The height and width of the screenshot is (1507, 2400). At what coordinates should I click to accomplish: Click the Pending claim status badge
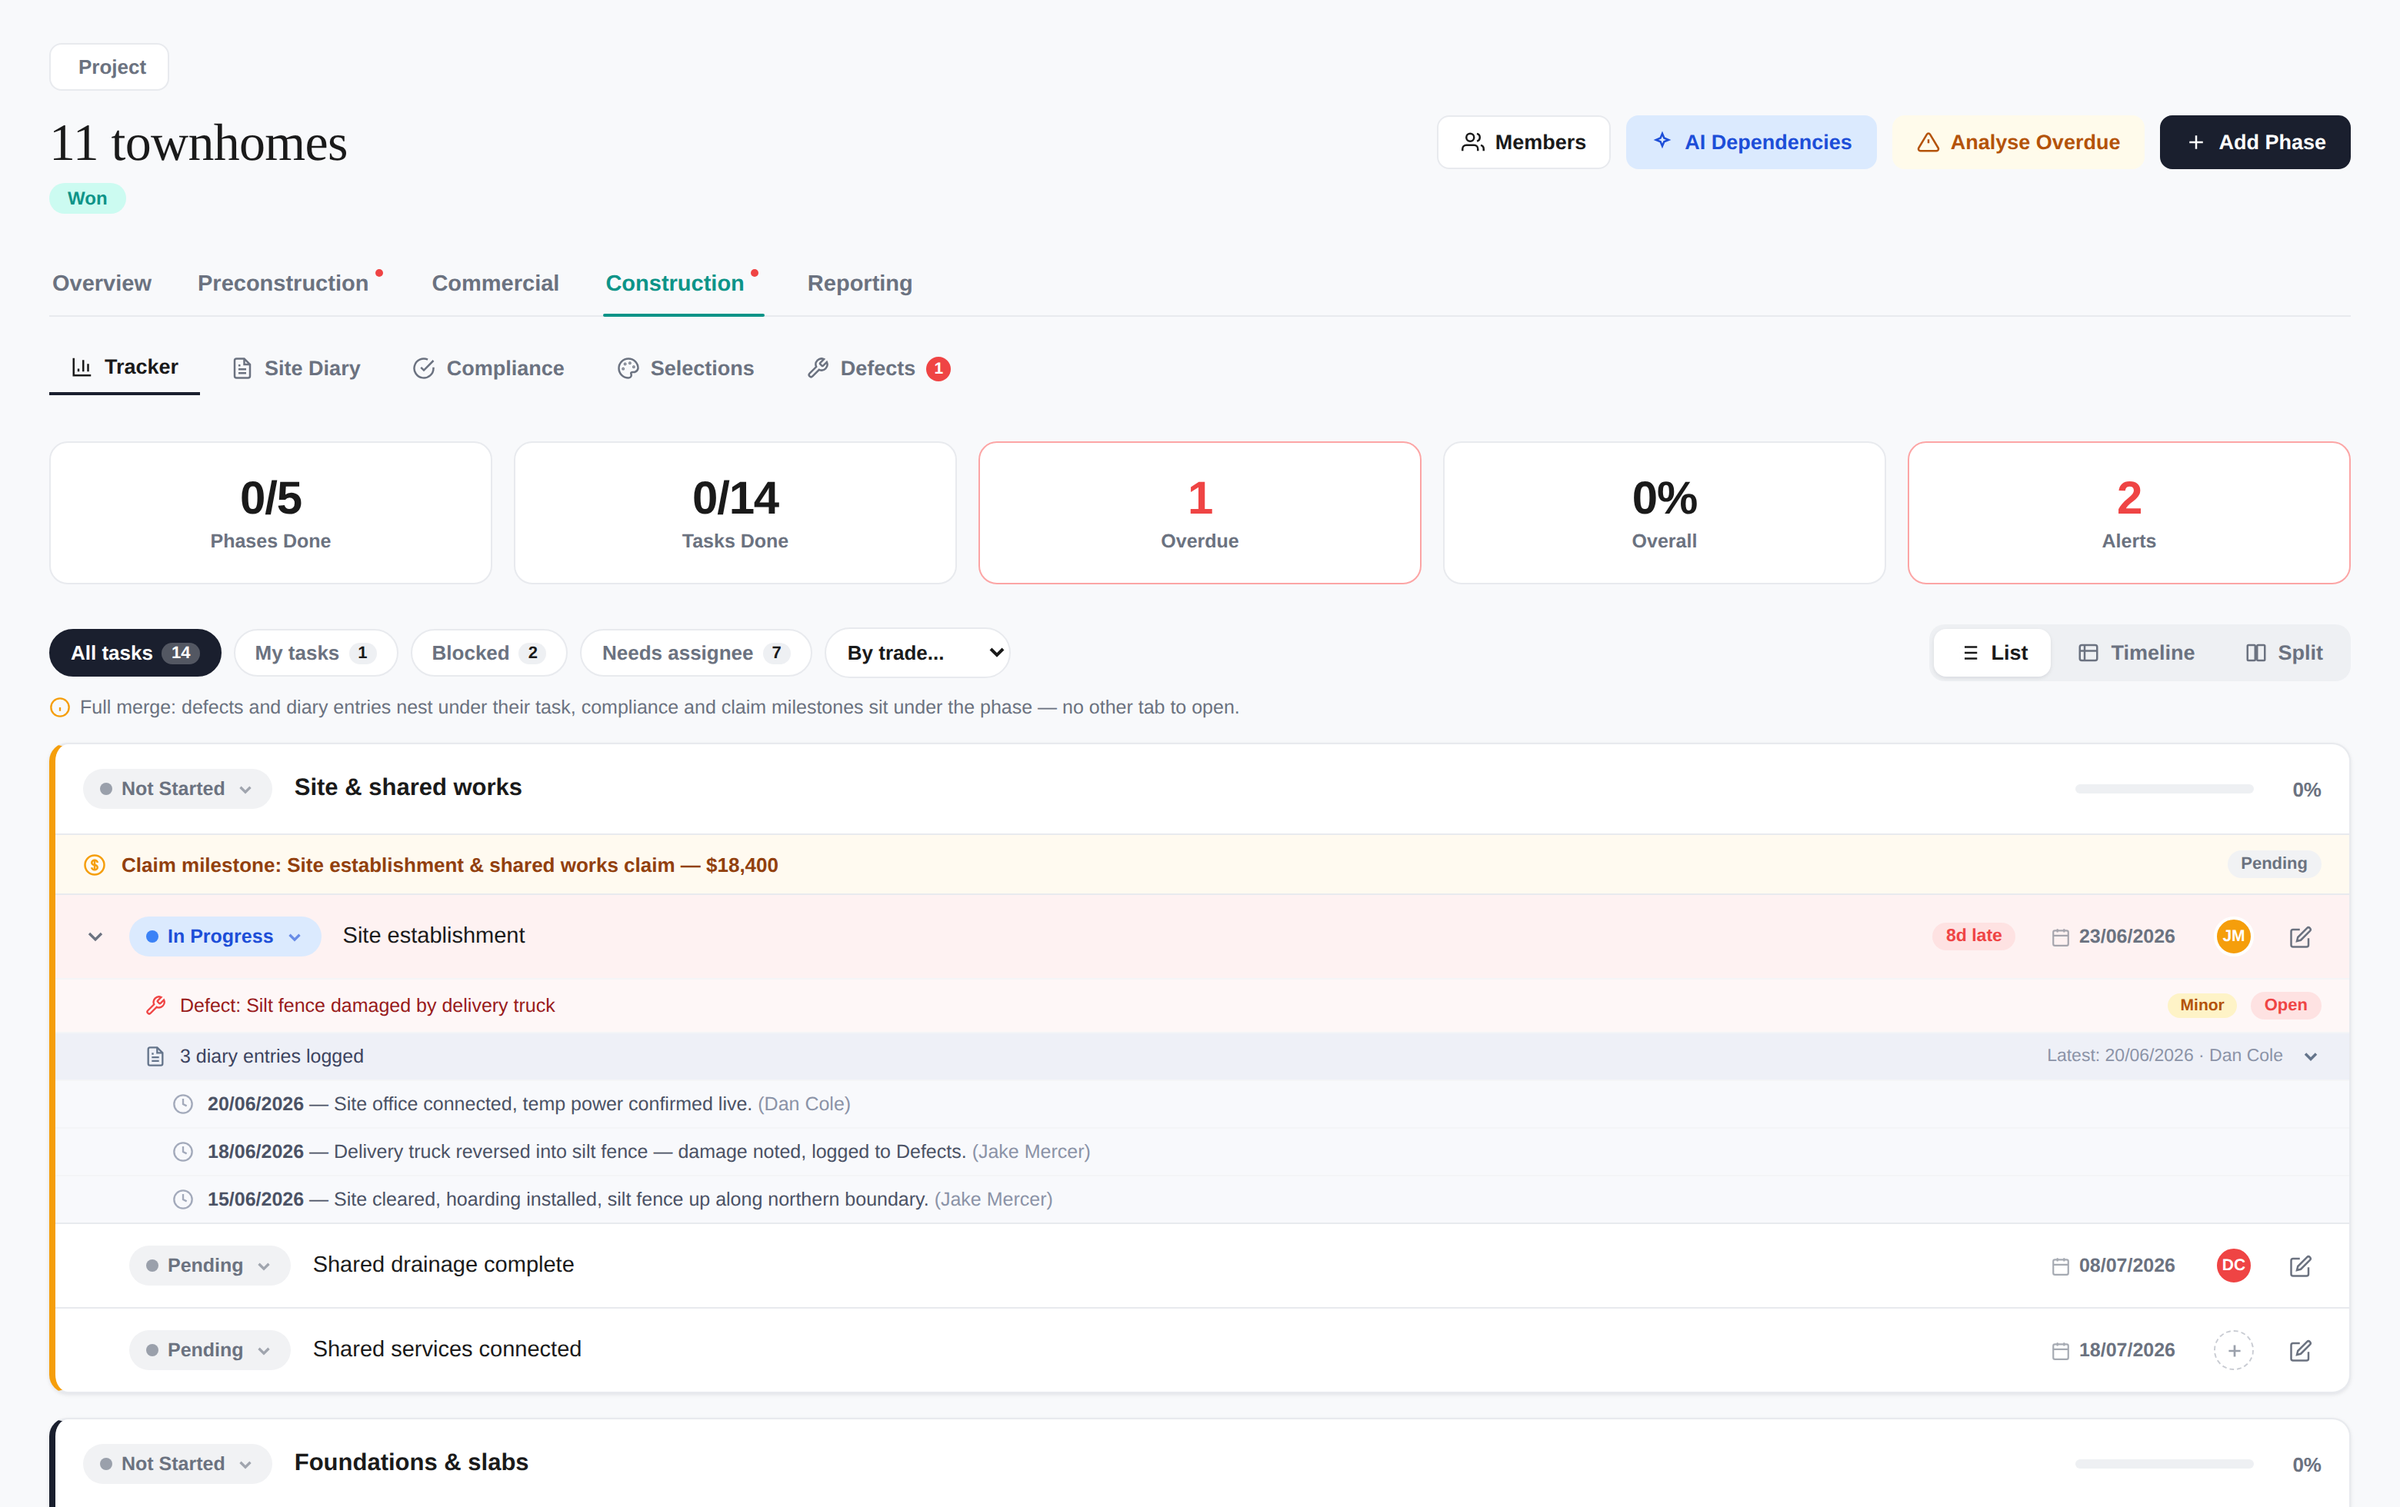pyautogui.click(x=2273, y=863)
